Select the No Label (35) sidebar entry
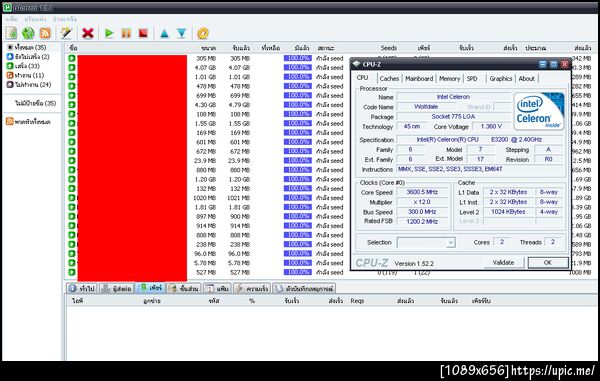The width and height of the screenshot is (600, 381). point(36,103)
